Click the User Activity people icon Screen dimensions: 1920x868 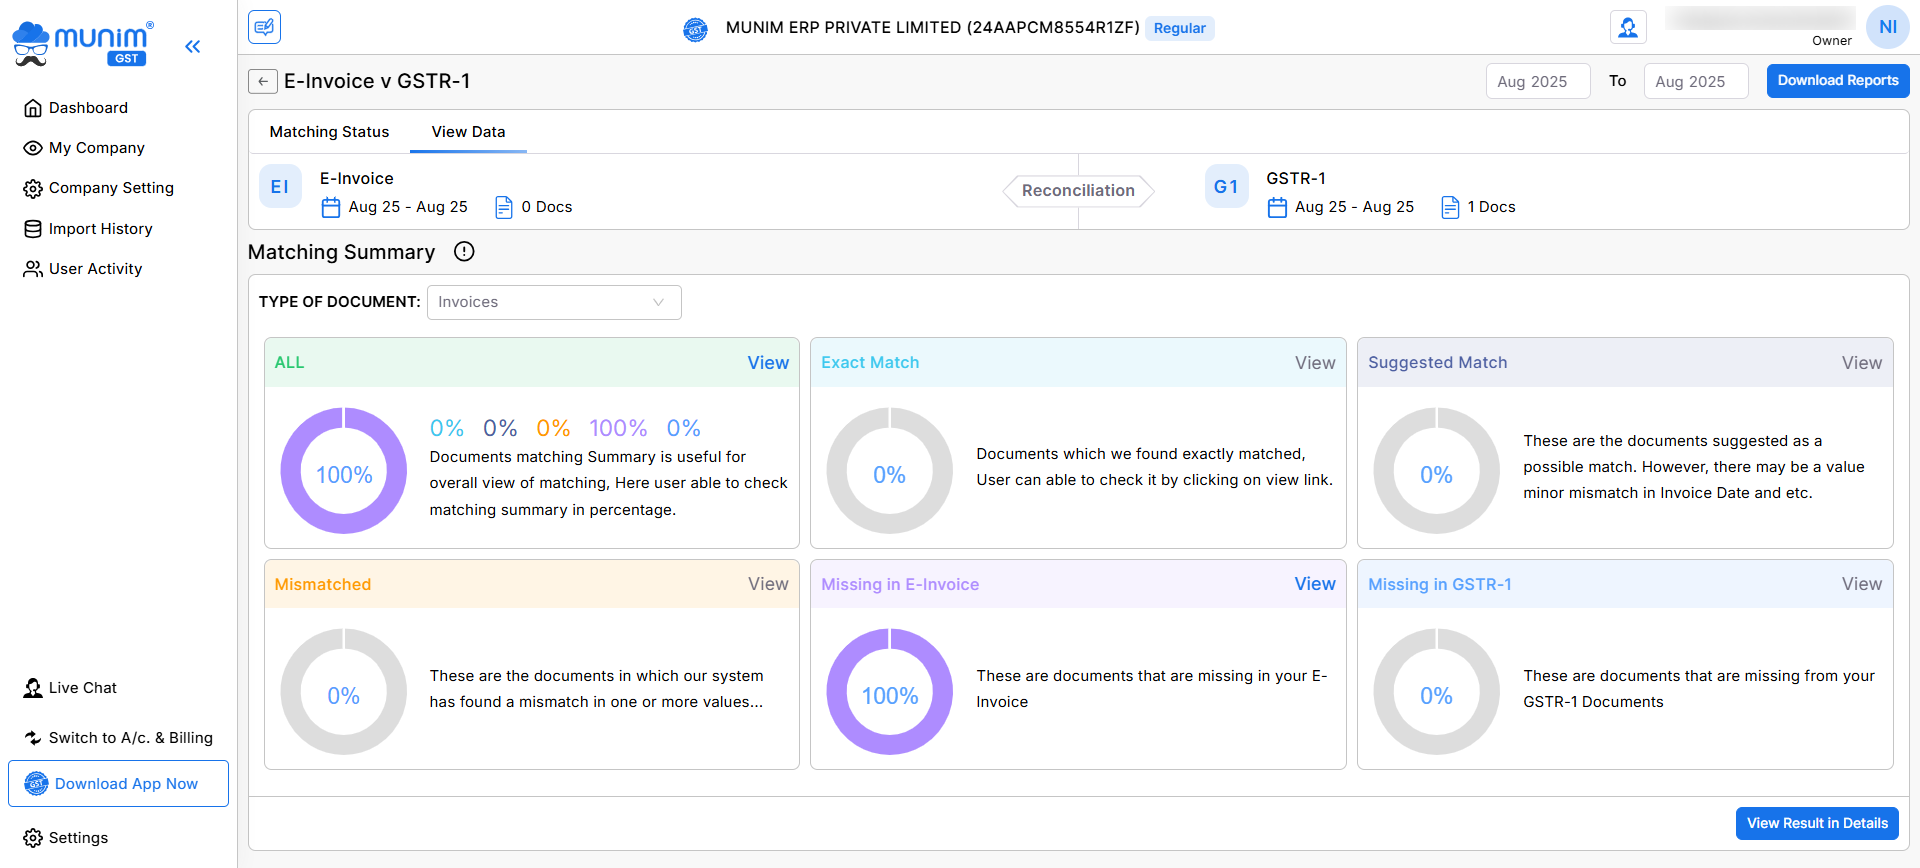(33, 269)
